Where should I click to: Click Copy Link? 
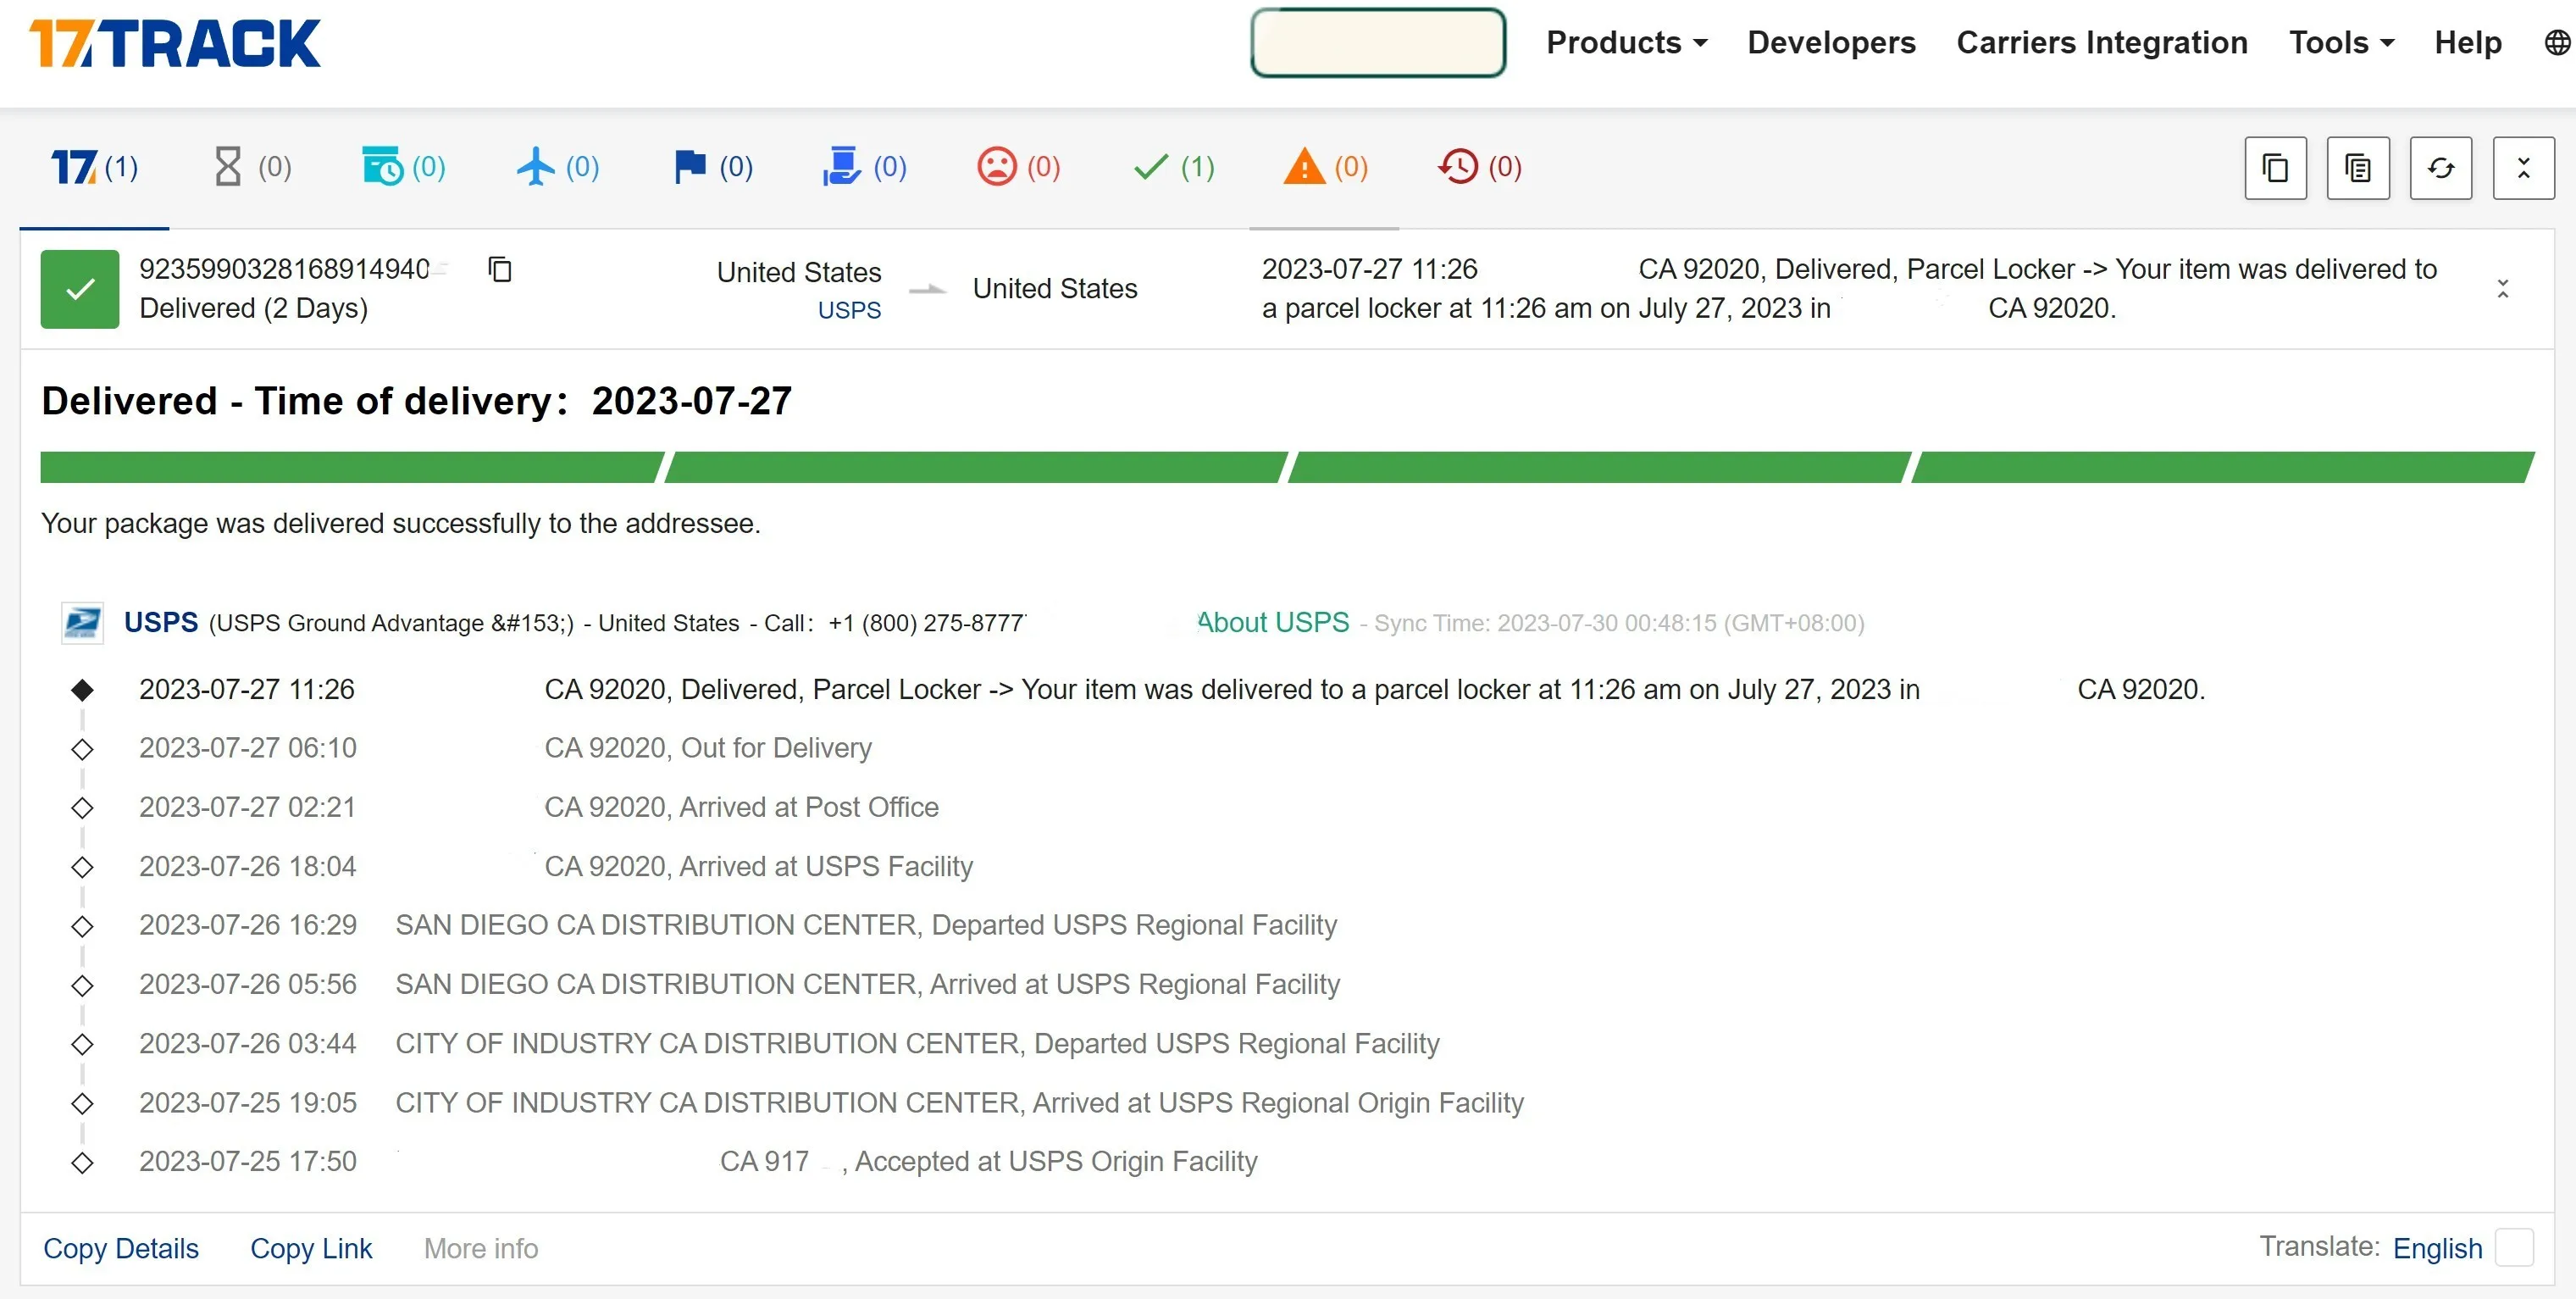tap(311, 1248)
